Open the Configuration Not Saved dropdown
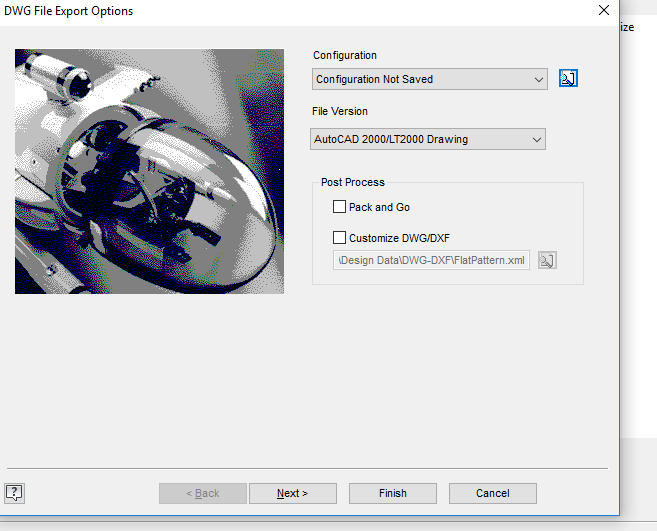Screen dimensions: 657x531 coord(429,79)
